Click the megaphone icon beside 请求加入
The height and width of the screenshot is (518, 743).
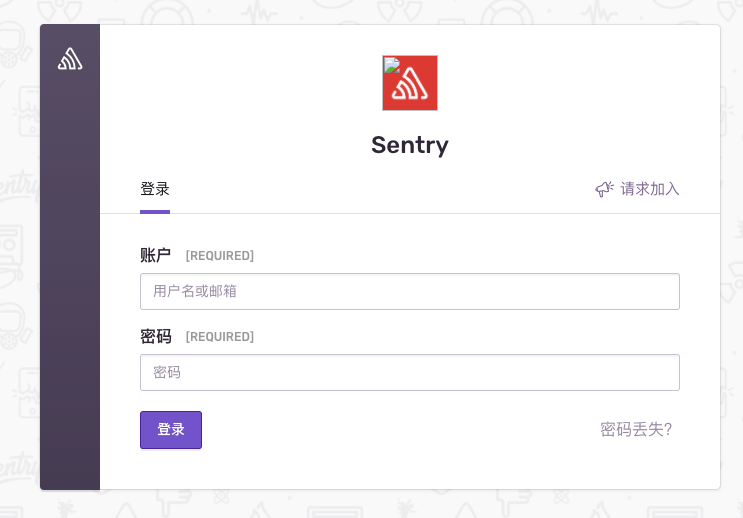tap(604, 189)
